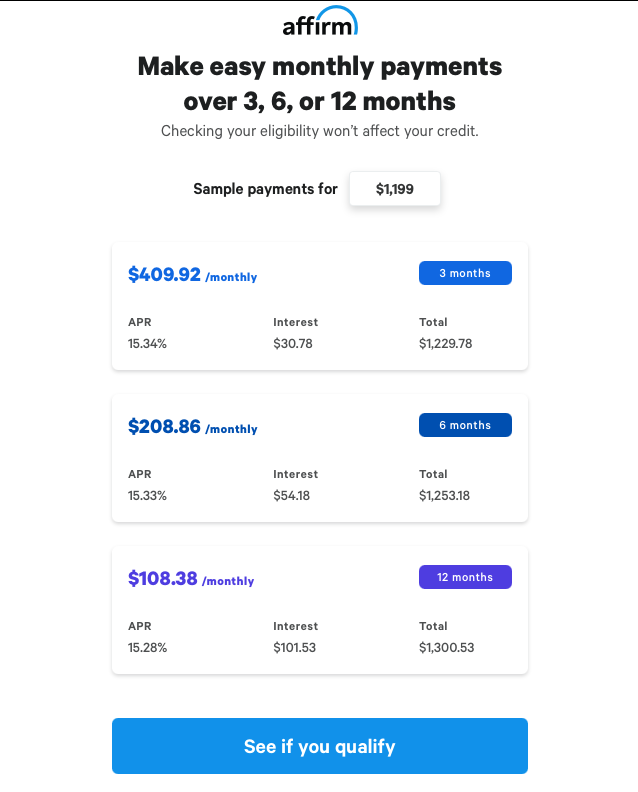Click the credit eligibility subtitle text

click(320, 131)
